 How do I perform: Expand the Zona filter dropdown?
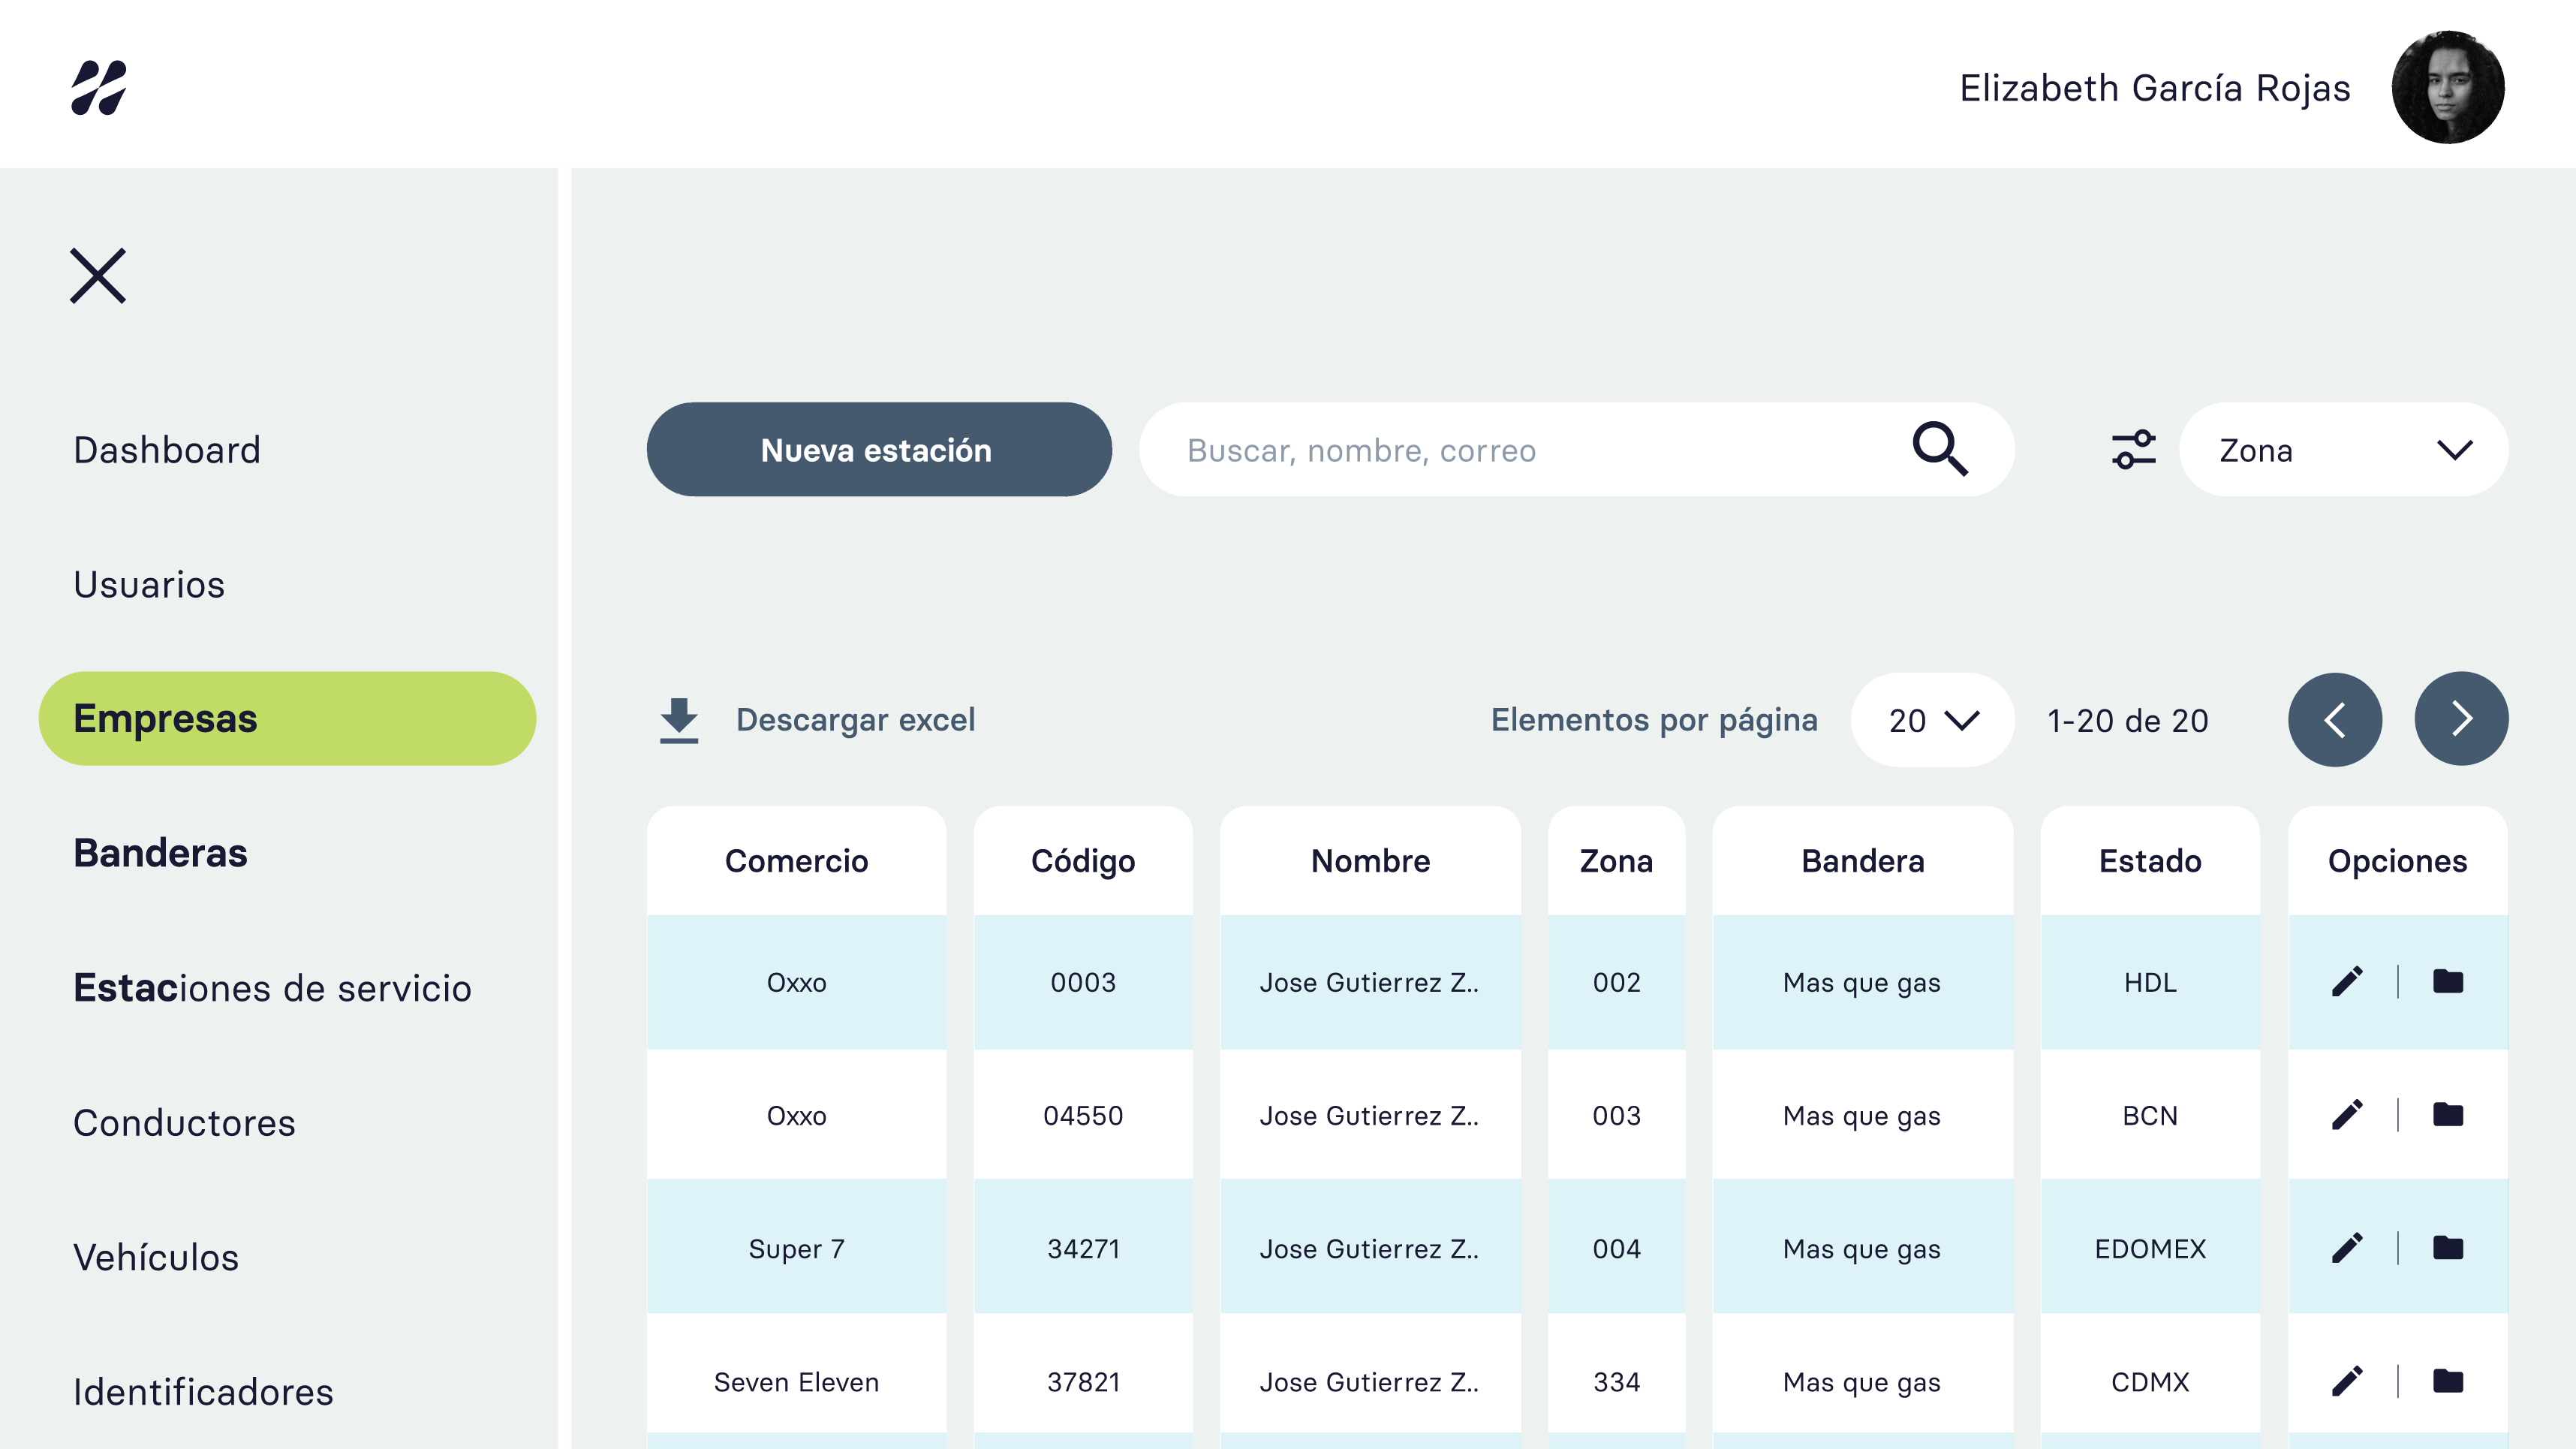pyautogui.click(x=2343, y=450)
